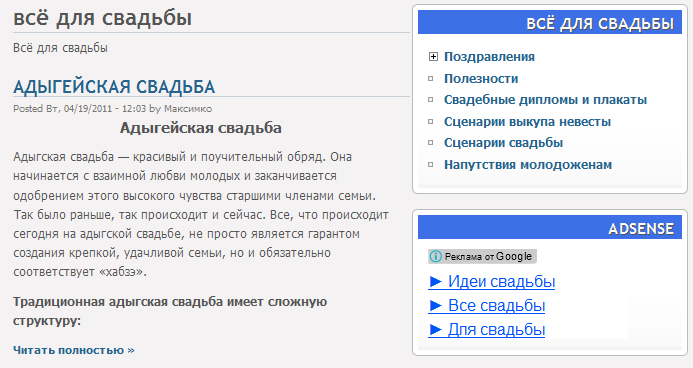
Task: Click the Реклама от Google badge
Action: (482, 256)
